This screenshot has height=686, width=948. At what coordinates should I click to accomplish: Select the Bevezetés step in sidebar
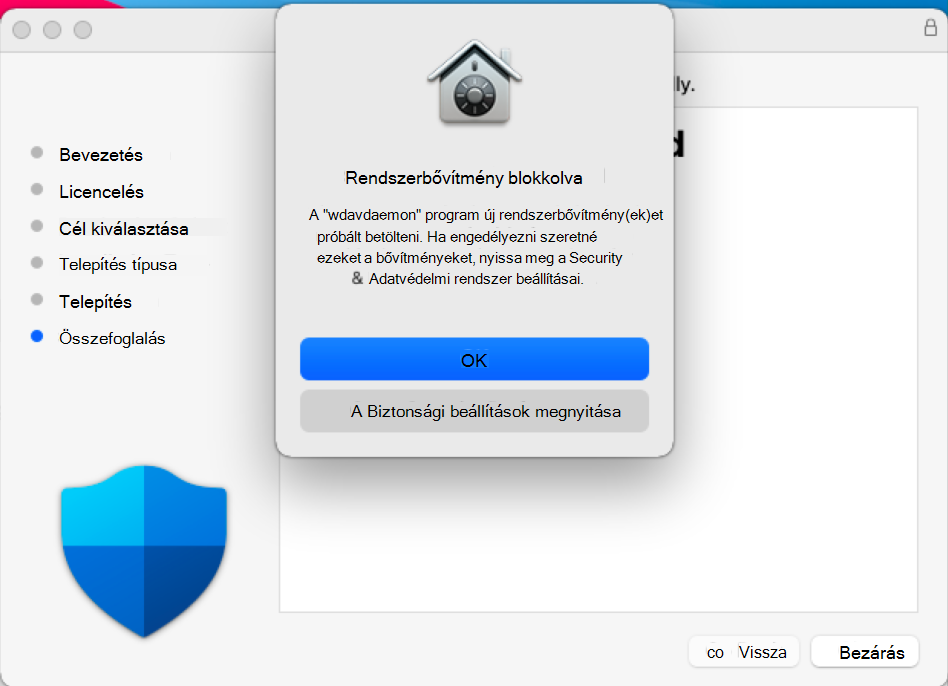[x=101, y=155]
